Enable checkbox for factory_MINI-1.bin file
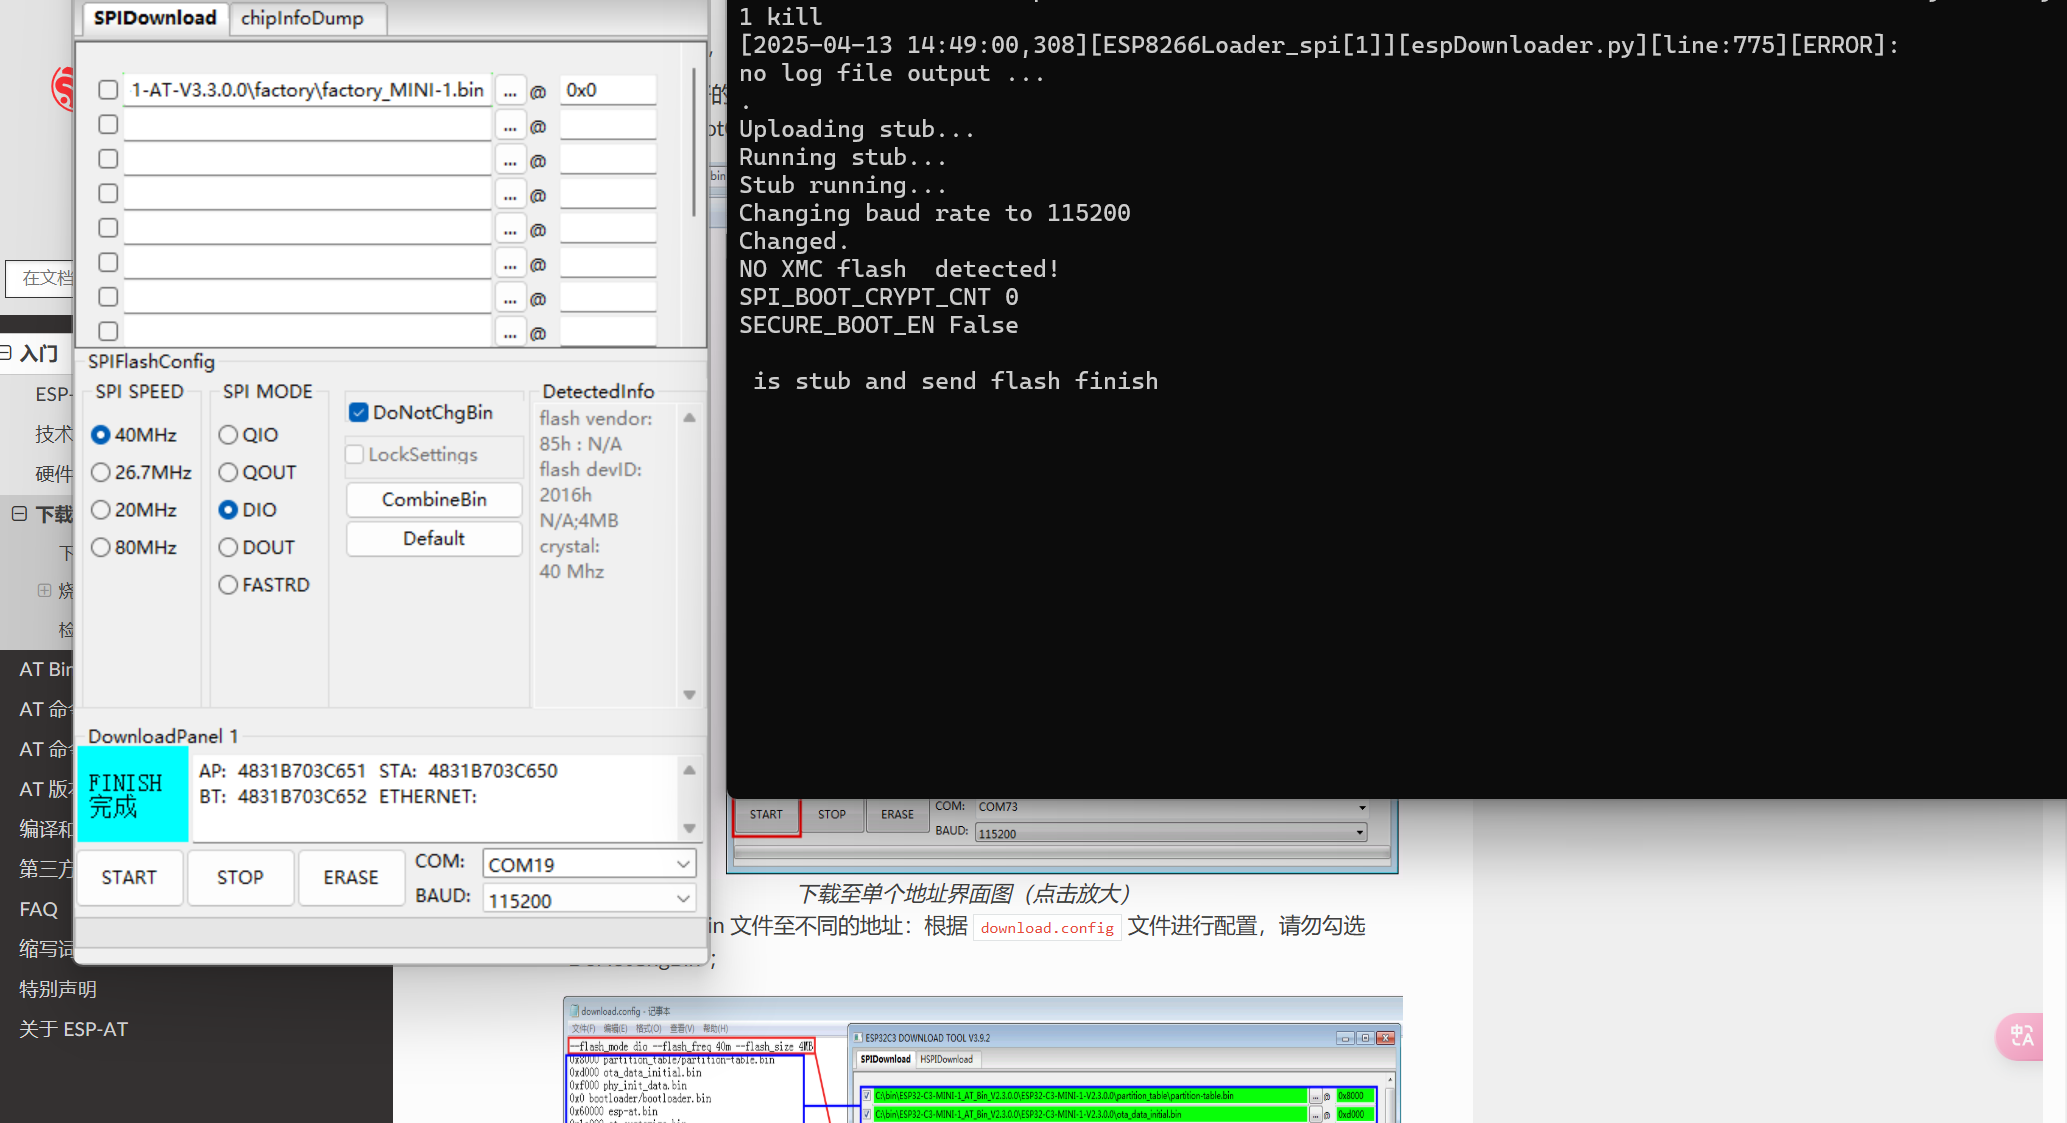 (108, 90)
